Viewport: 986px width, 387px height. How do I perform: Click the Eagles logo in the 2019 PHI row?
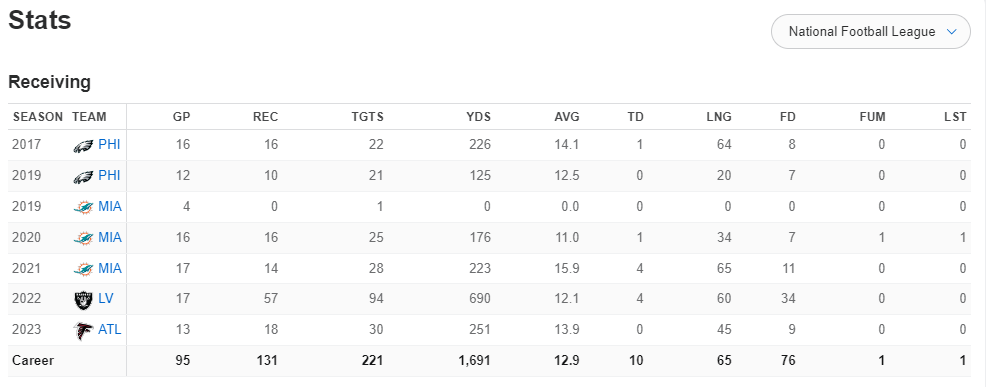(83, 176)
